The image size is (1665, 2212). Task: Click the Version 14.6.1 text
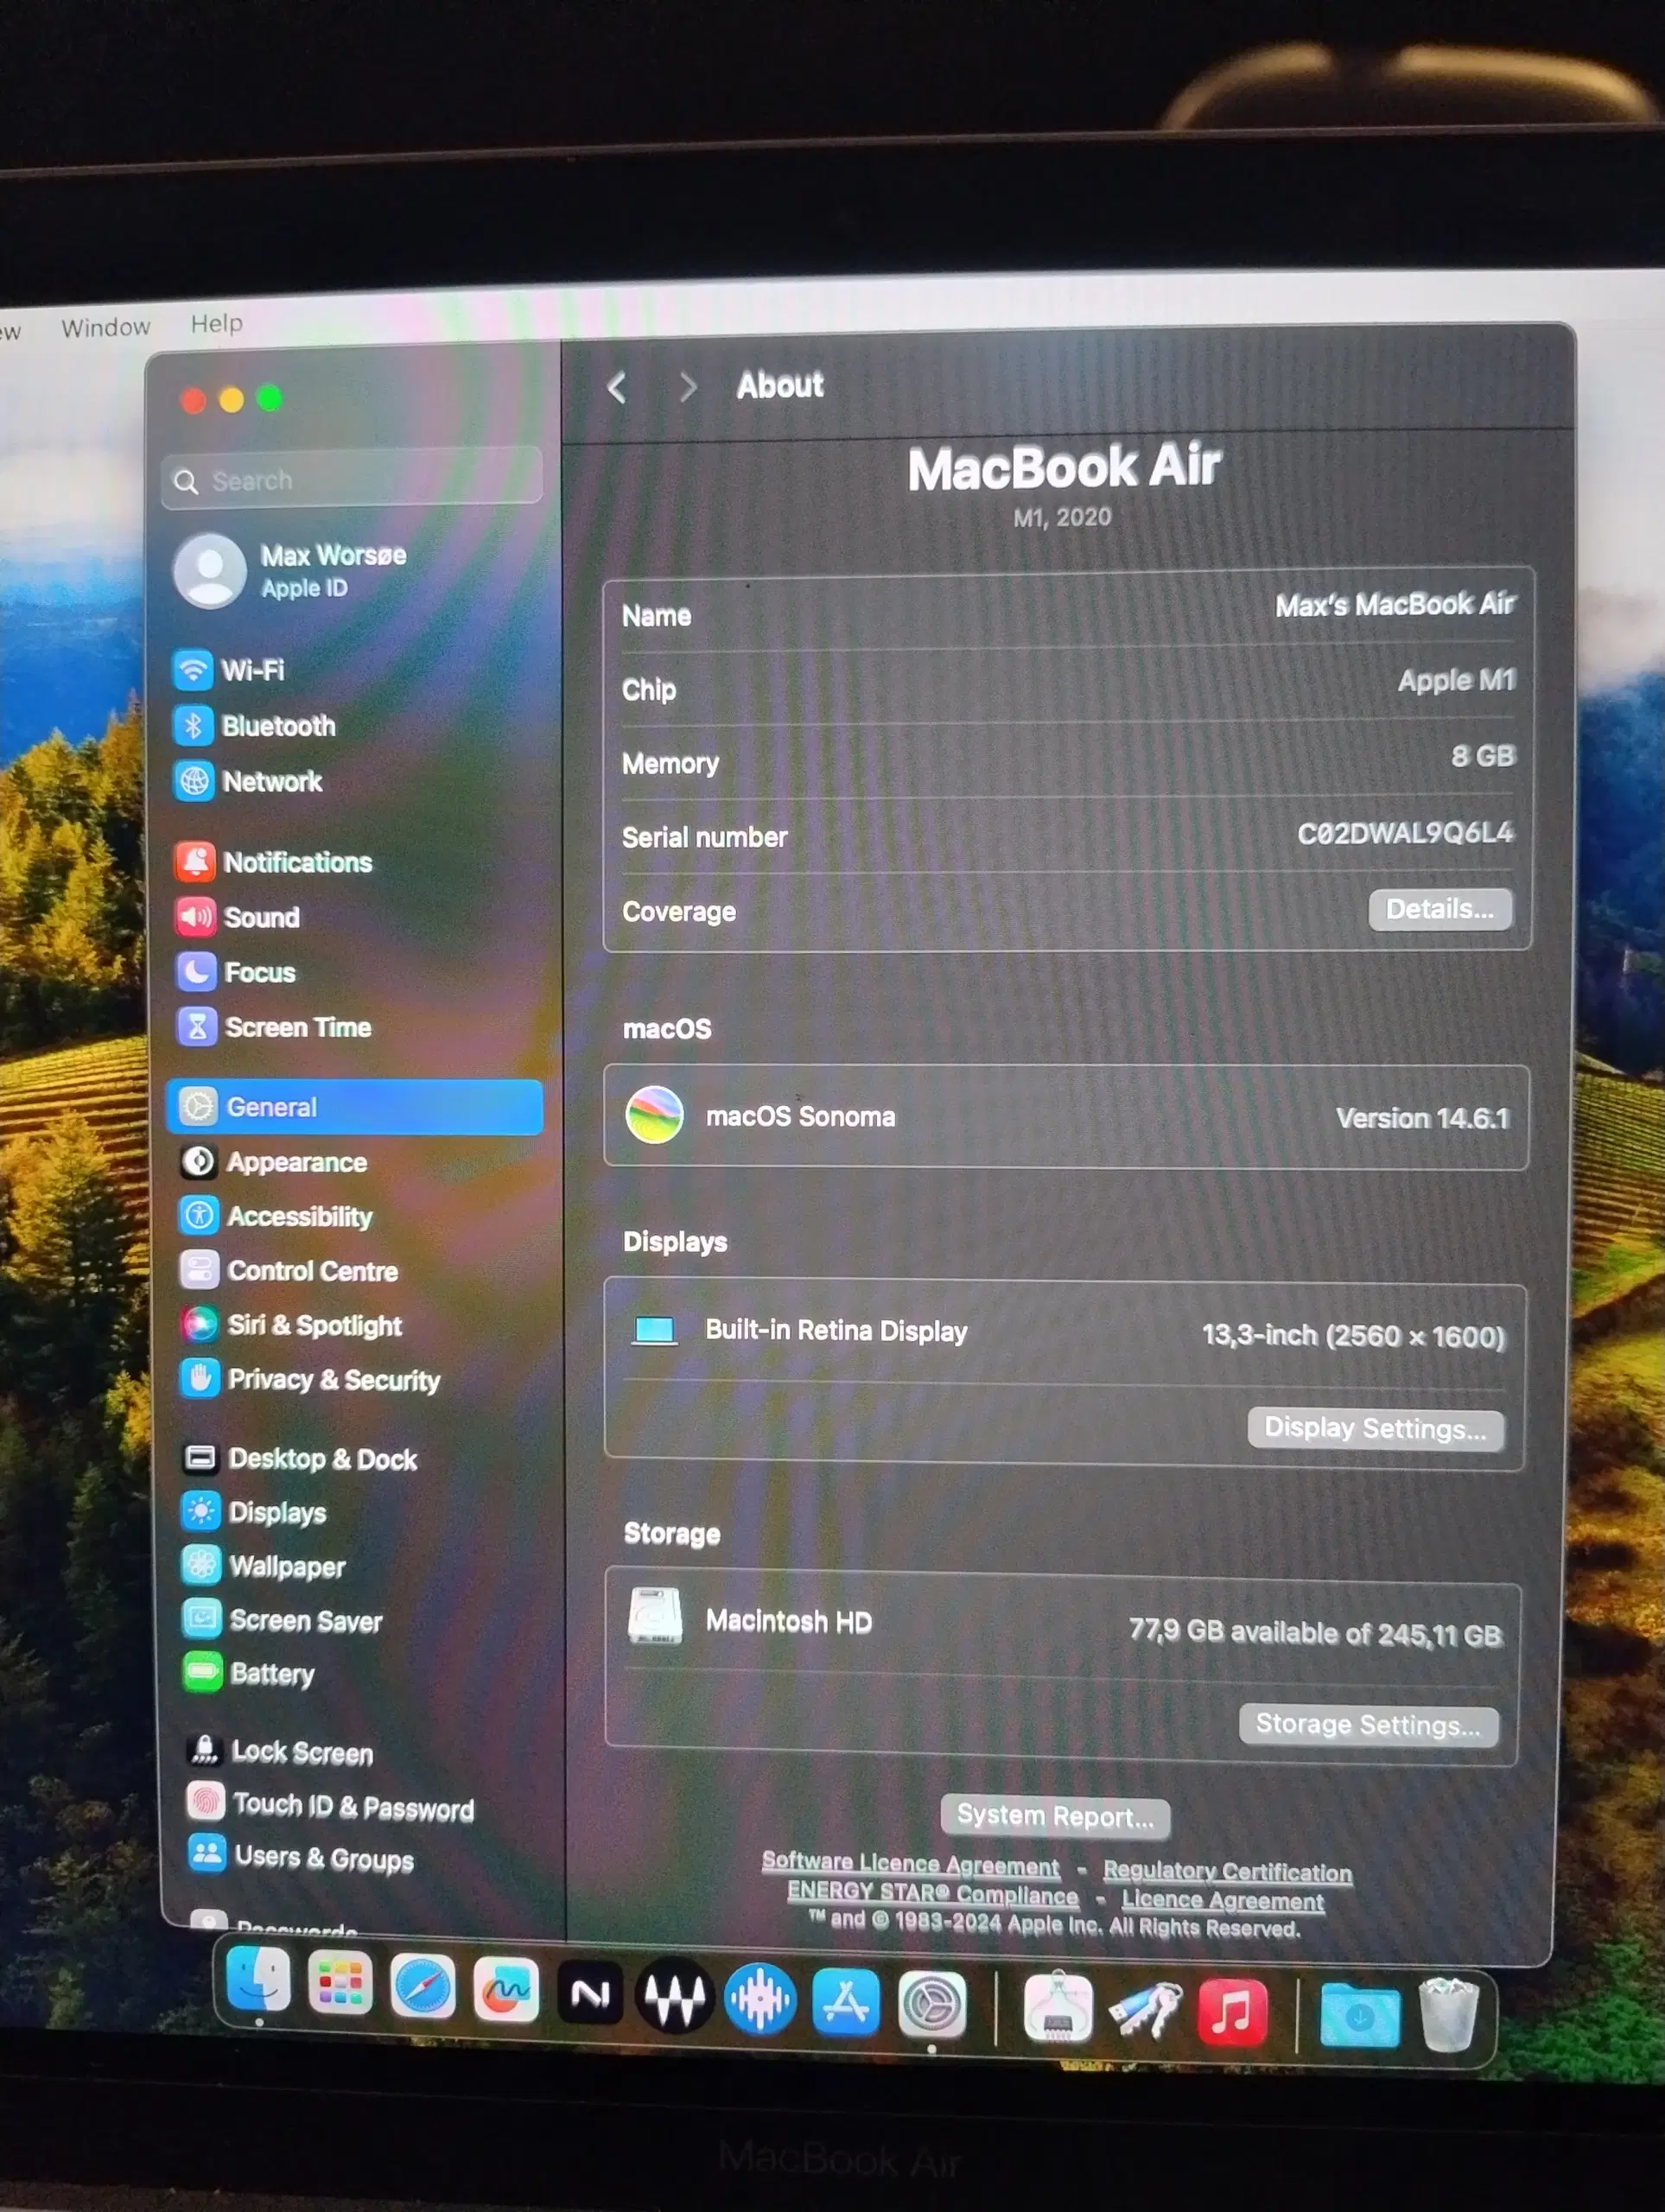(1422, 1118)
